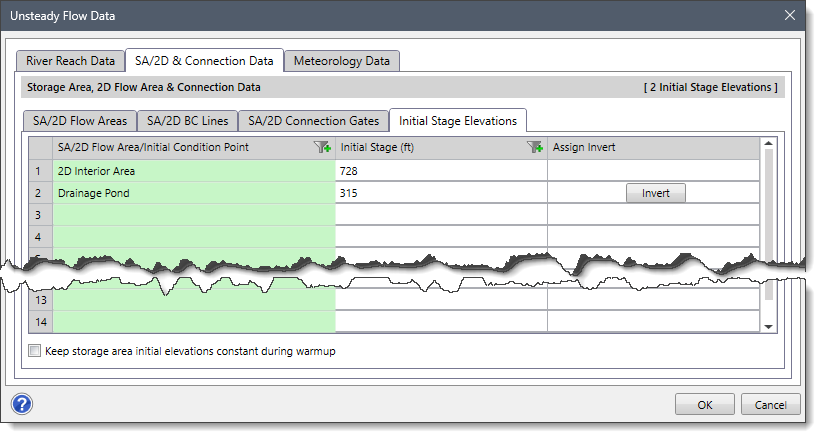Select the SA/2D Flow Areas sub-tab
The width and height of the screenshot is (821, 438).
point(80,121)
